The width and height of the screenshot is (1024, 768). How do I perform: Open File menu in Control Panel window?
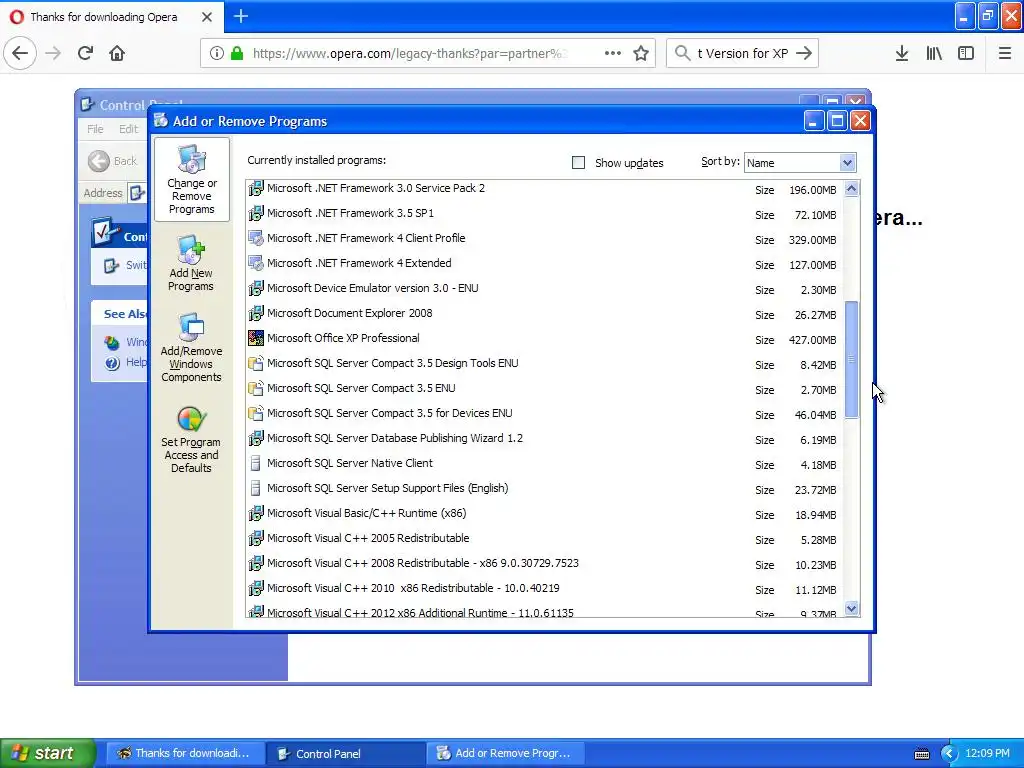[95, 129]
